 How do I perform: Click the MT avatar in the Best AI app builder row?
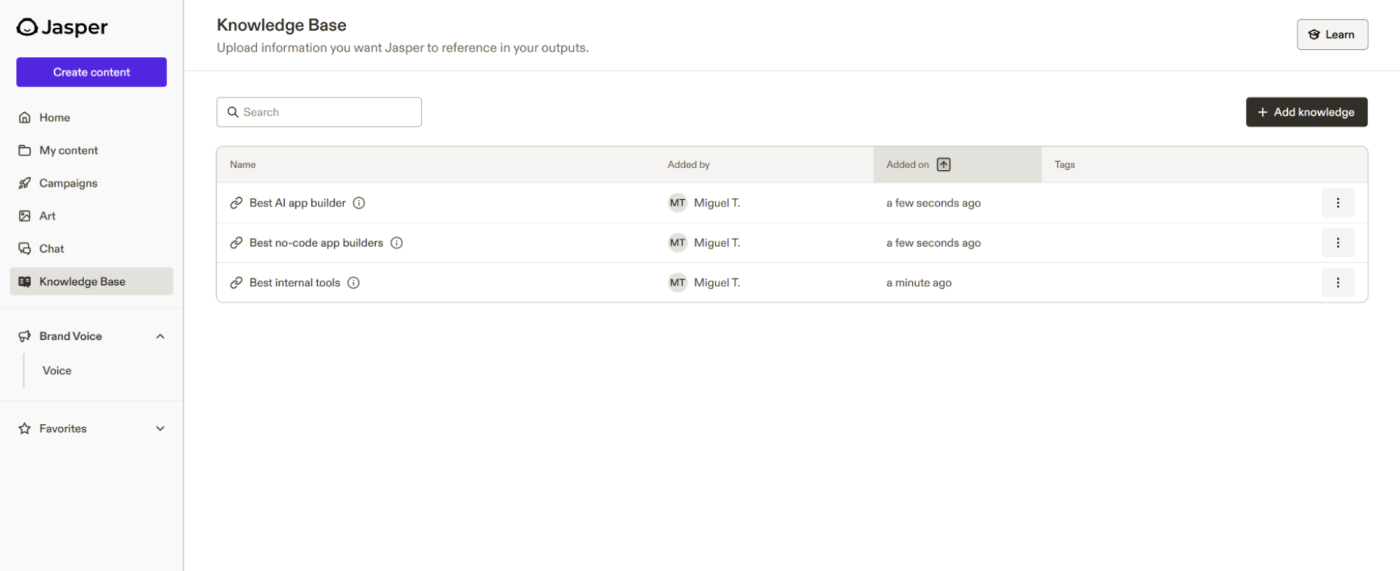678,203
